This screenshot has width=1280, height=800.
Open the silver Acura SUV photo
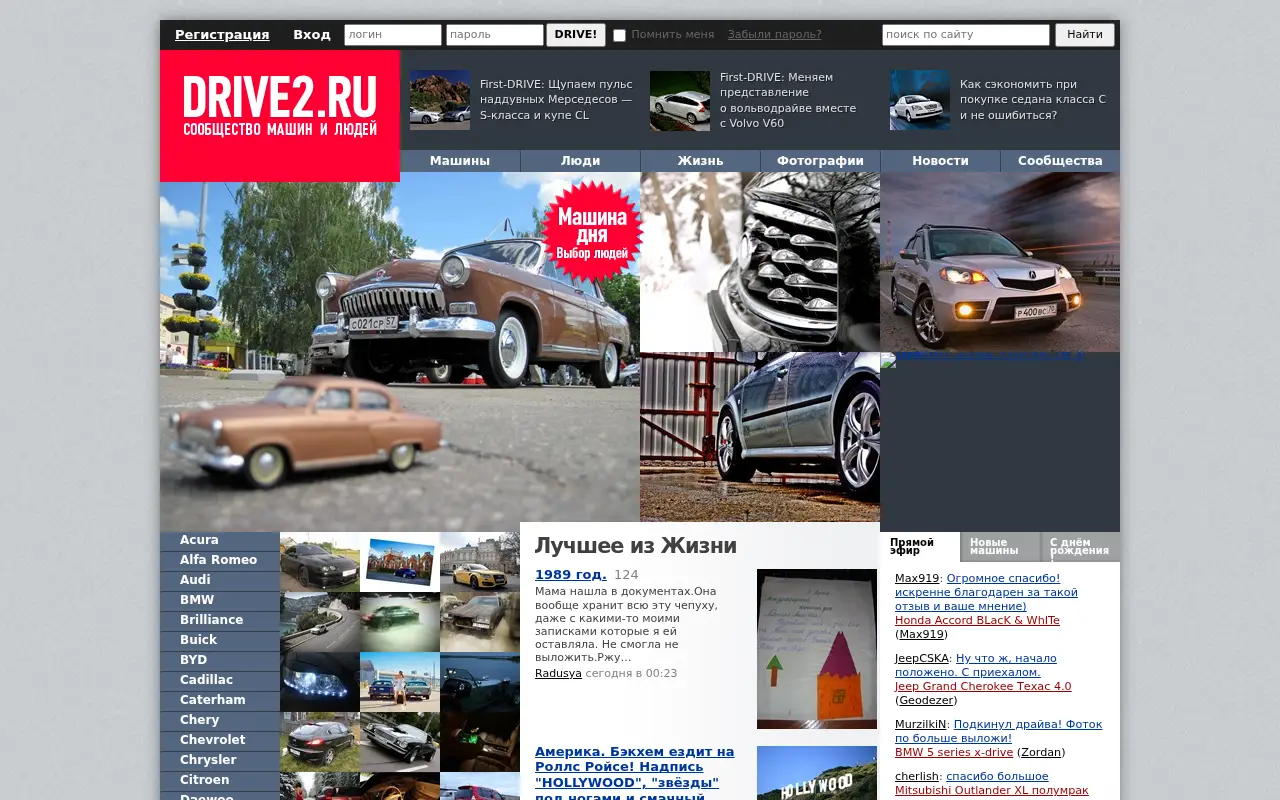point(1000,262)
